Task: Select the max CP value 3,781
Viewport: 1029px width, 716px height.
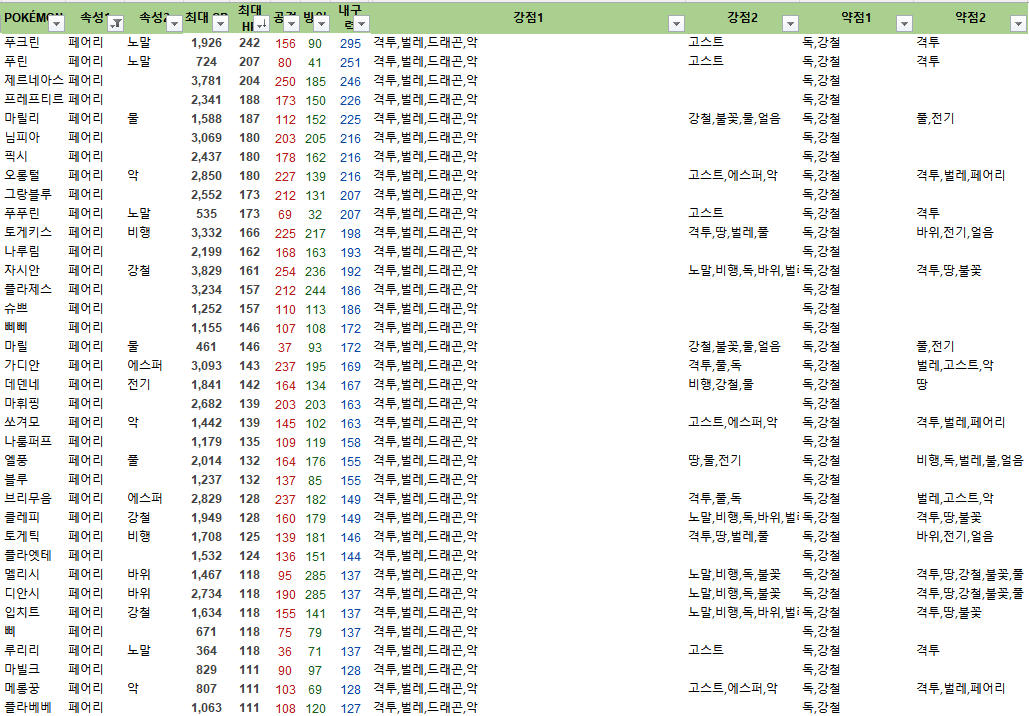Action: point(206,81)
